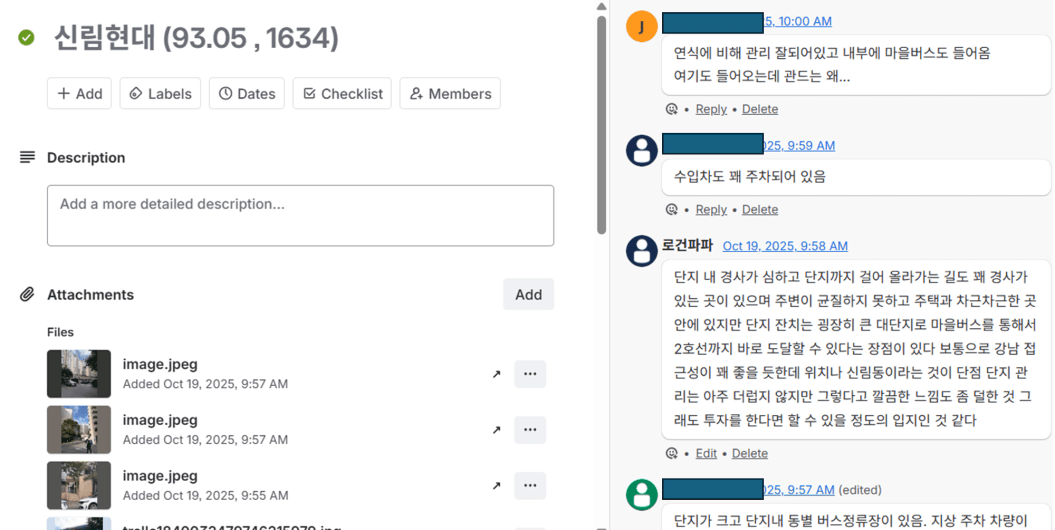Edit the 로건파파 comment

click(x=706, y=453)
